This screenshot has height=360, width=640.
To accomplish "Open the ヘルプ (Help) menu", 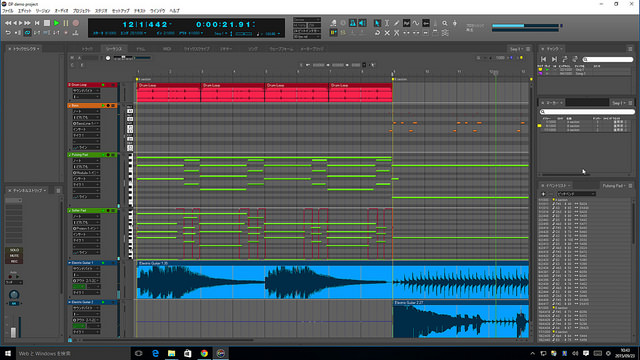I will pyautogui.click(x=174, y=11).
